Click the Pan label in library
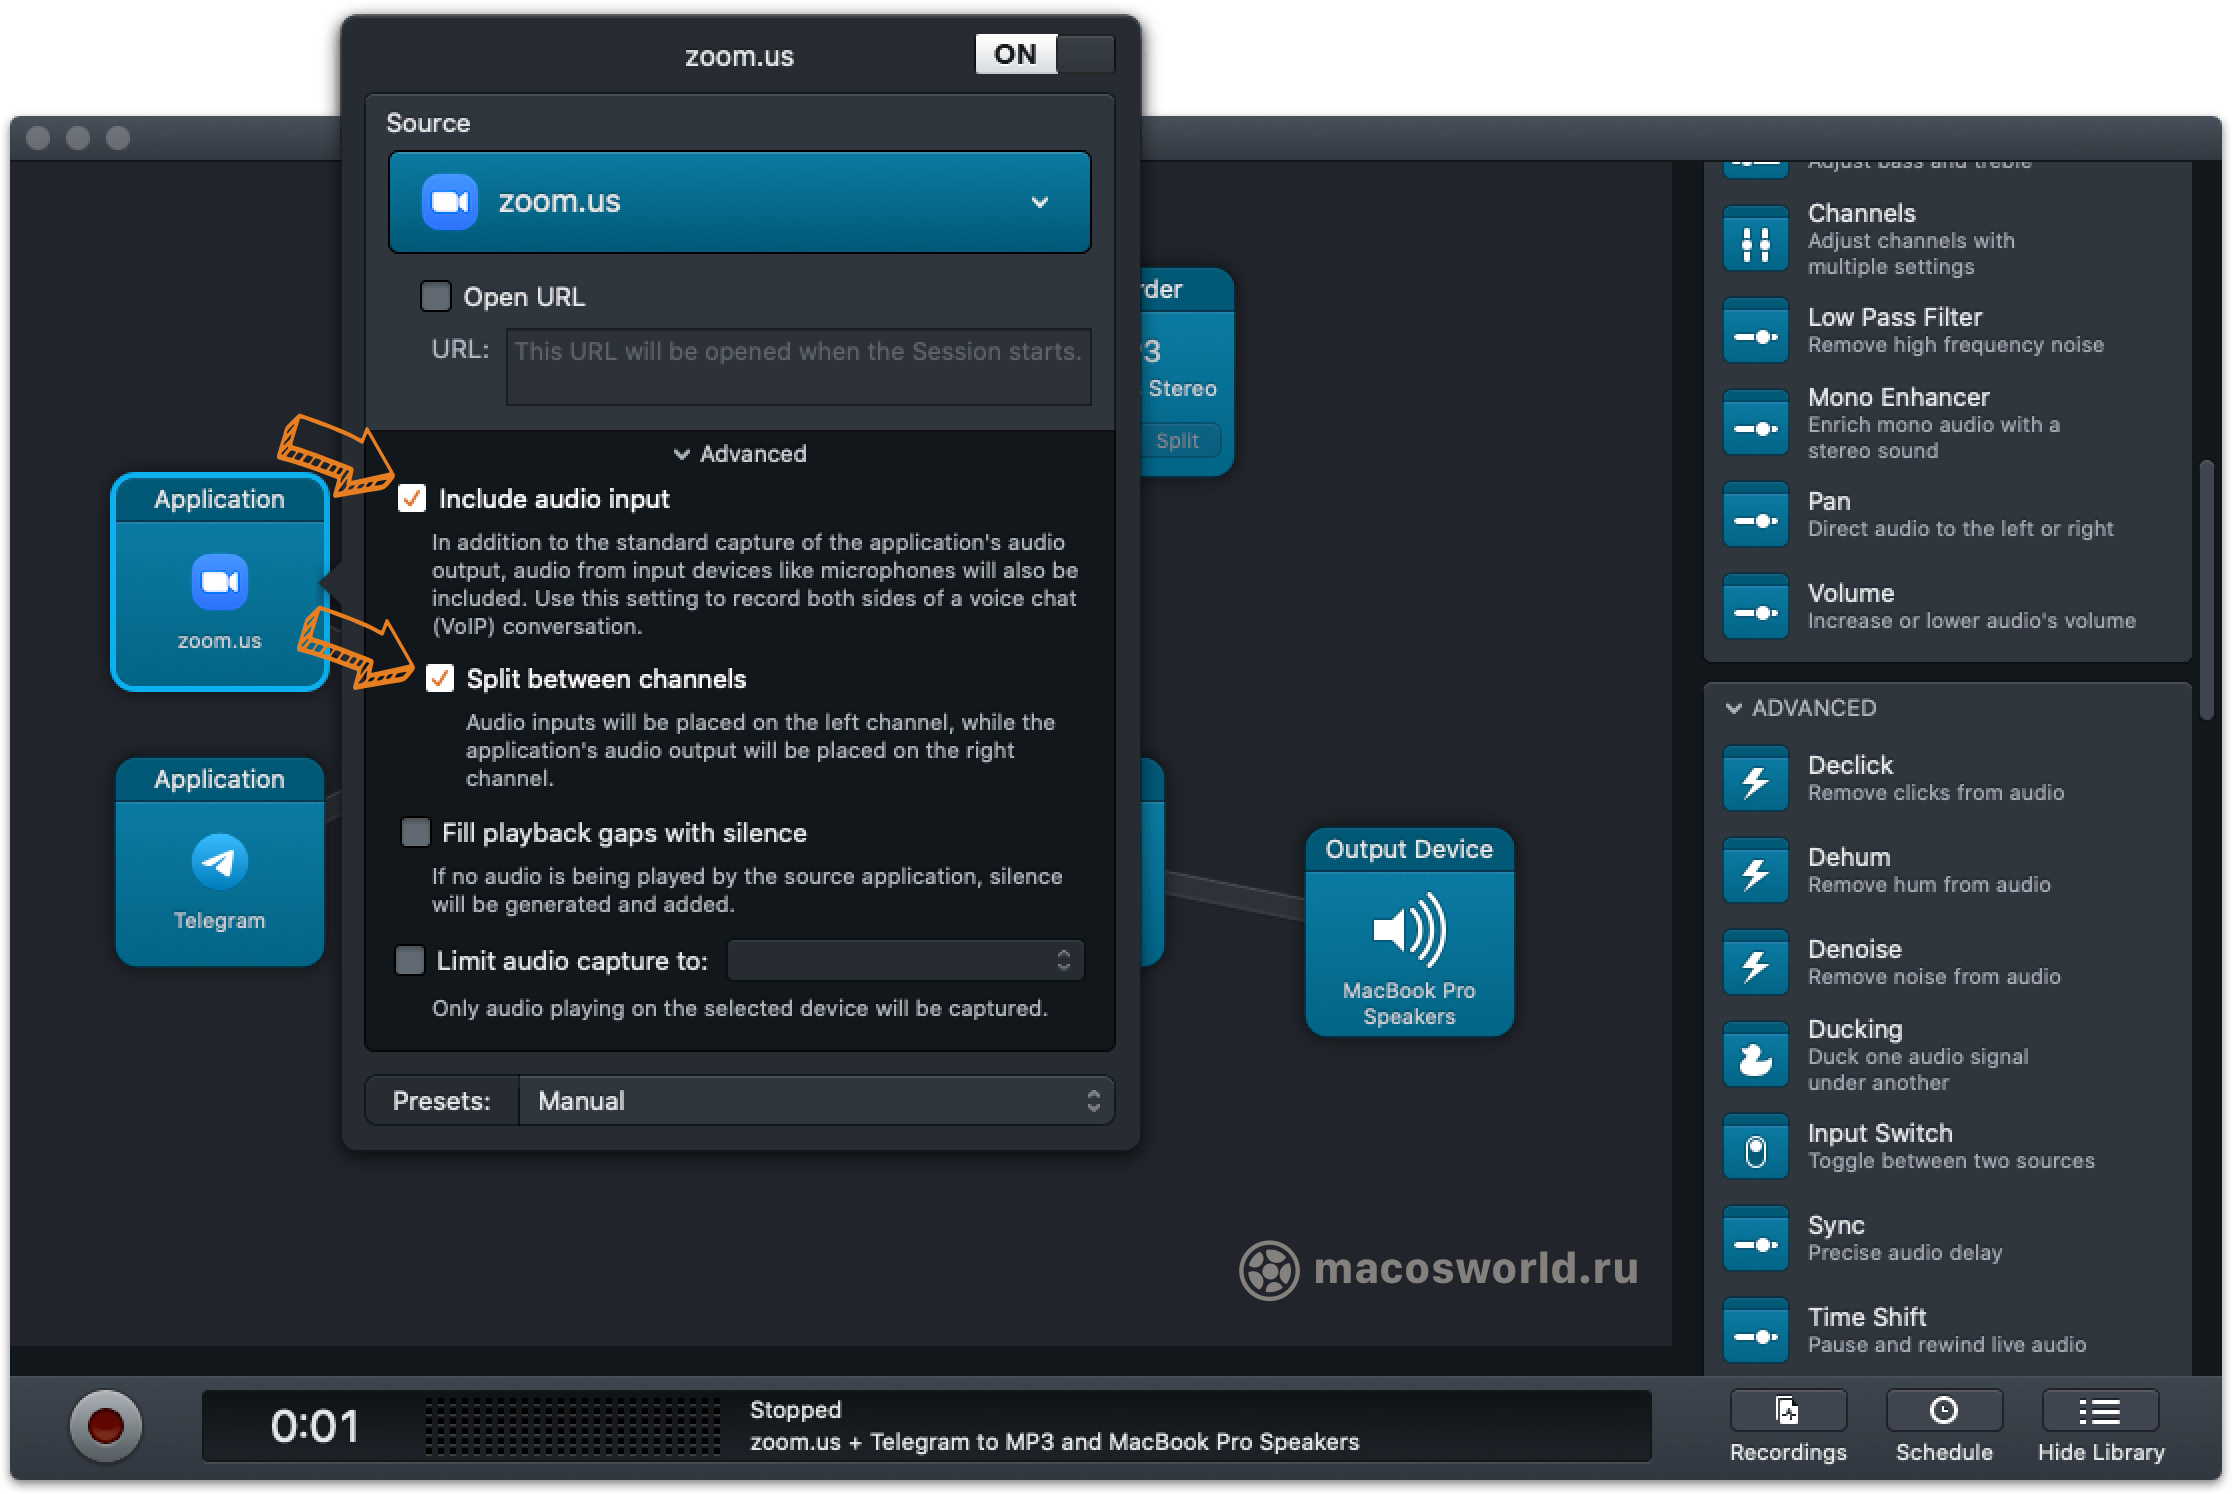 point(1829,501)
